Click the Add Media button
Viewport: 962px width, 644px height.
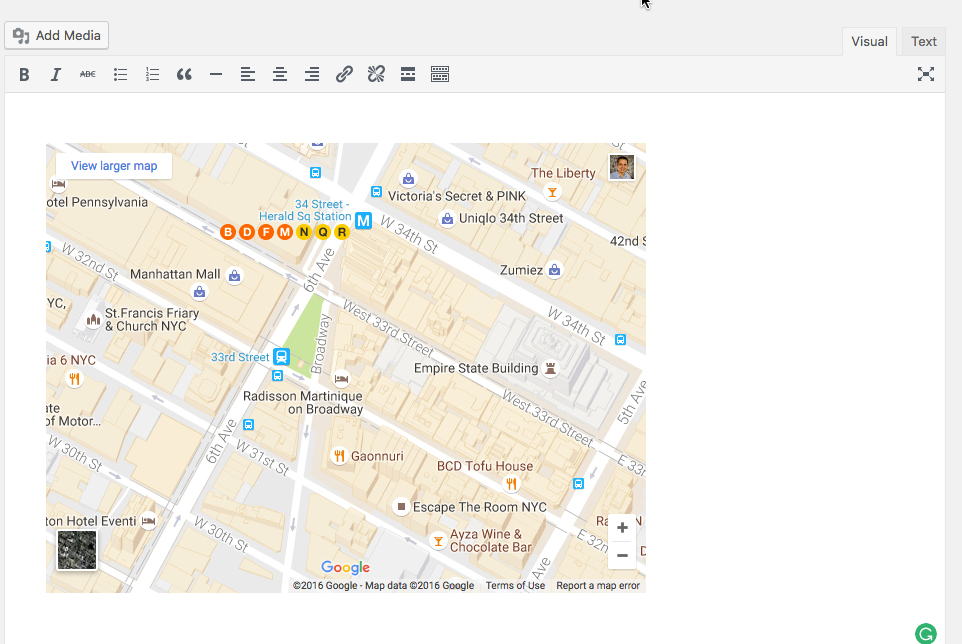[x=57, y=36]
